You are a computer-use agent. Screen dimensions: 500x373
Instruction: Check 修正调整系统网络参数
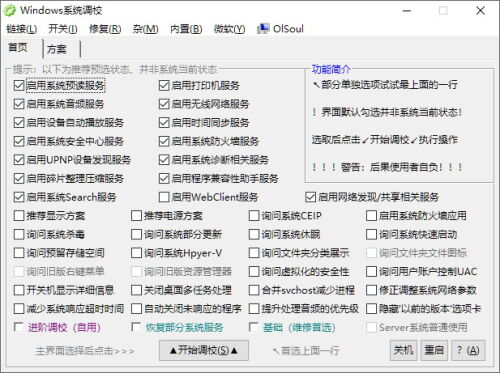tap(371, 290)
